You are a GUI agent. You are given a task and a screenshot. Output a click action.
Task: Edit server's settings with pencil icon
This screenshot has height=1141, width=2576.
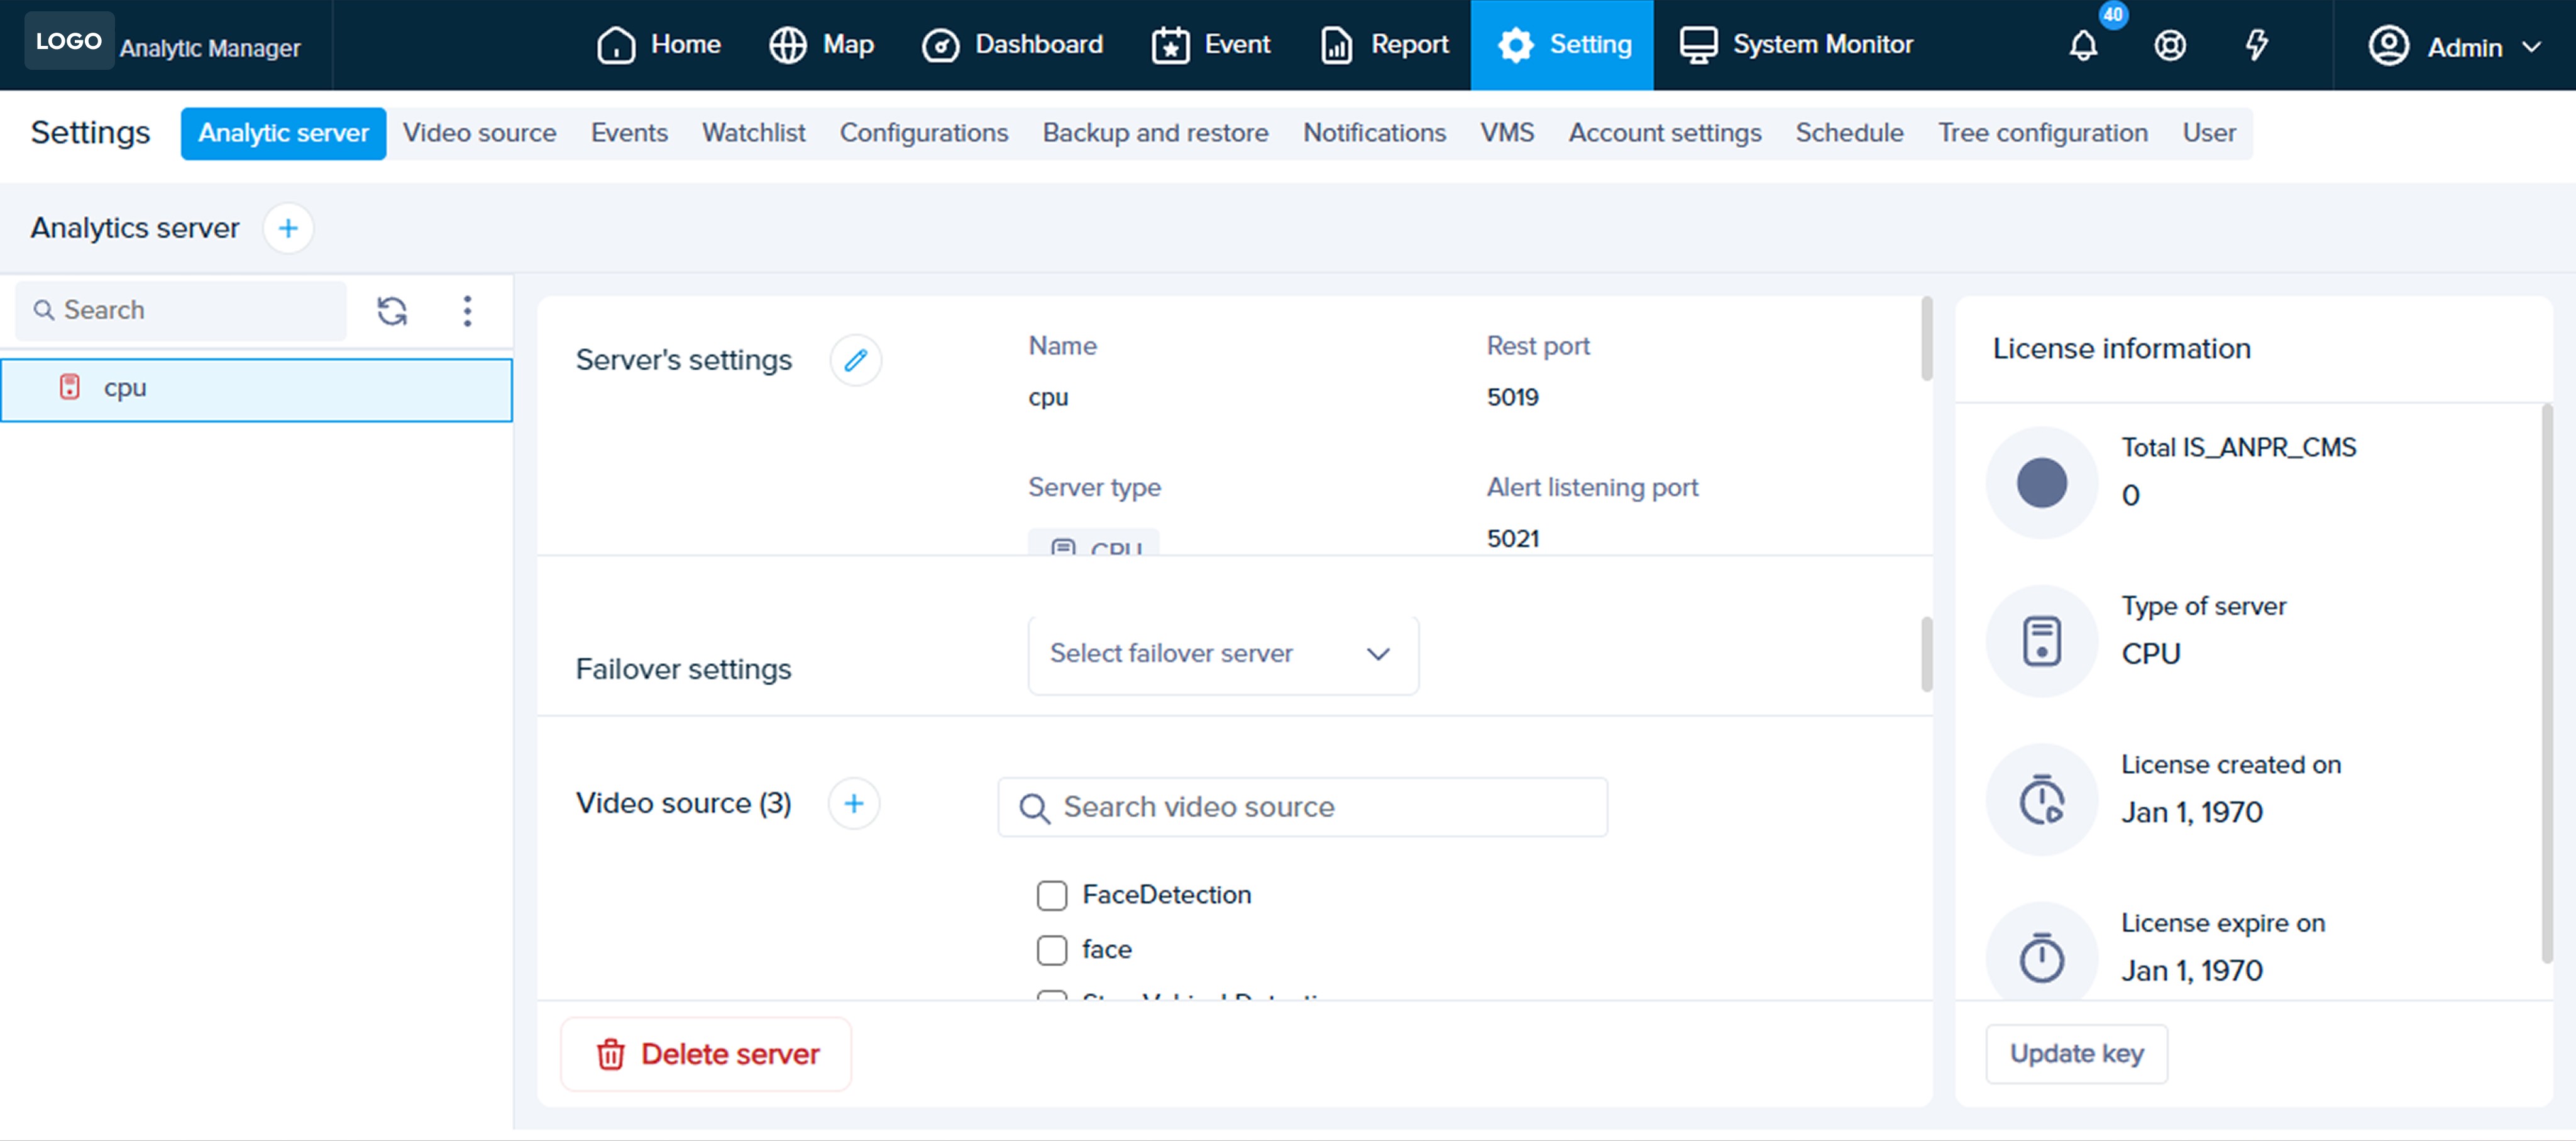[855, 360]
